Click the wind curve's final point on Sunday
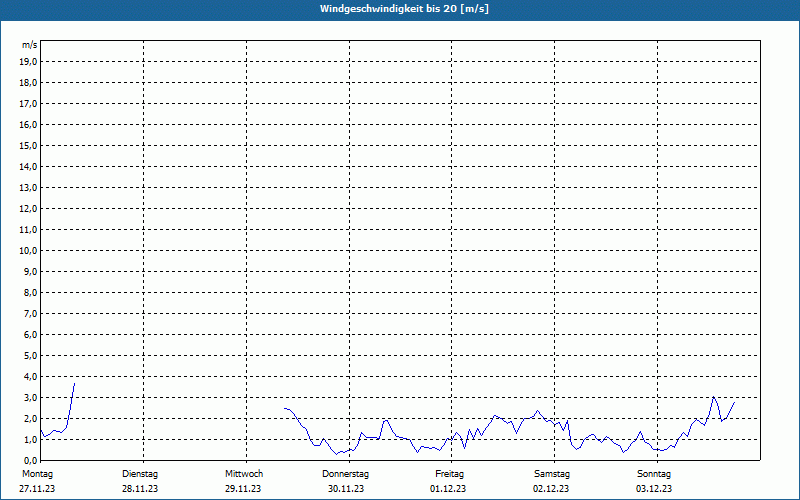 coord(735,402)
